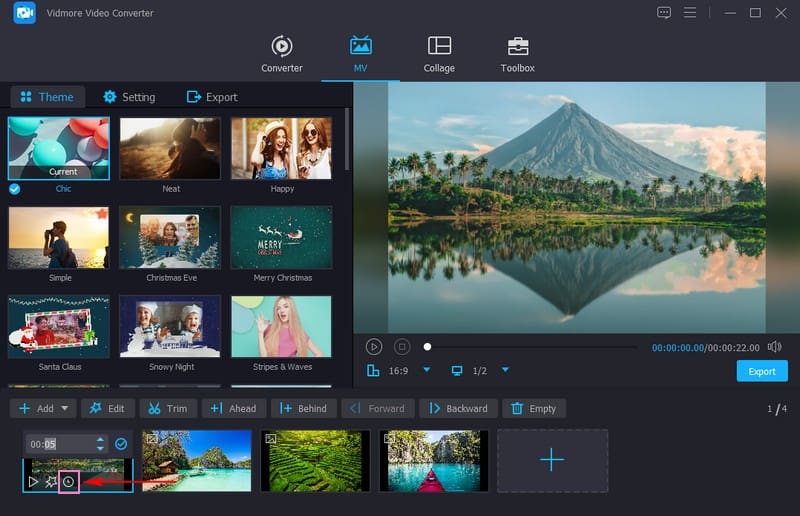The width and height of the screenshot is (800, 516).
Task: Expand the 1/2 screen display dropdown
Action: [505, 370]
